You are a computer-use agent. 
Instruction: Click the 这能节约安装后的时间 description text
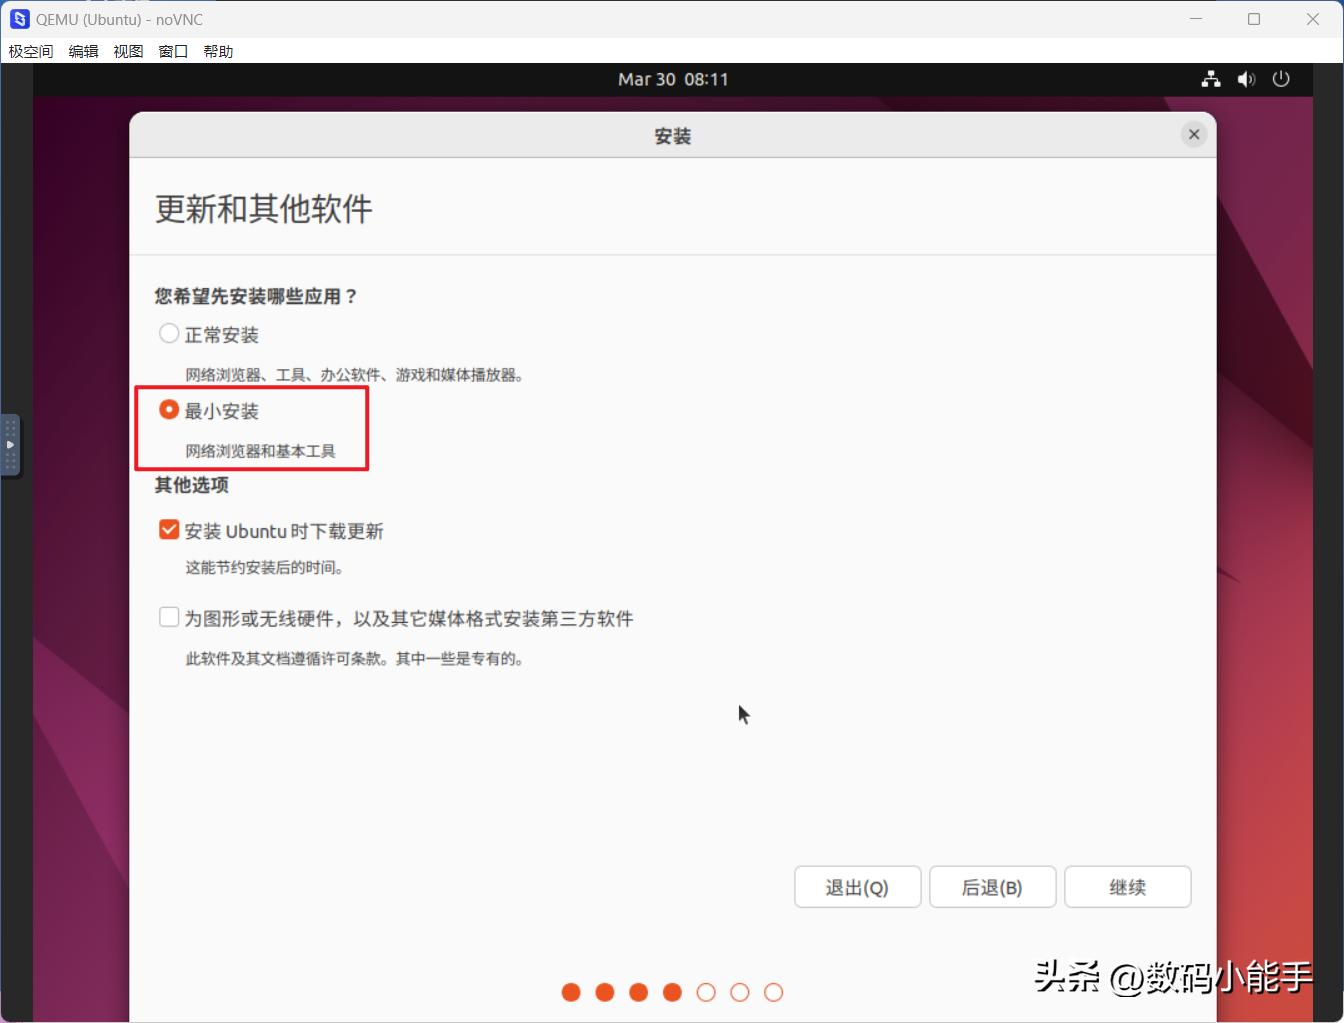click(x=265, y=567)
